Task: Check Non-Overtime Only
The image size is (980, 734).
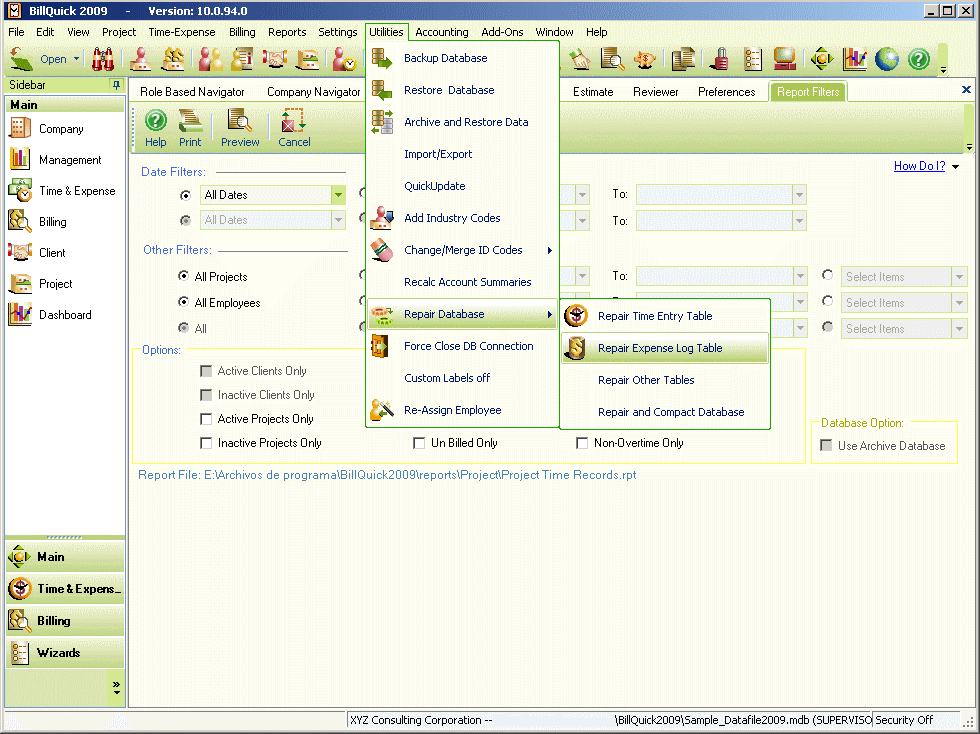Action: tap(582, 443)
